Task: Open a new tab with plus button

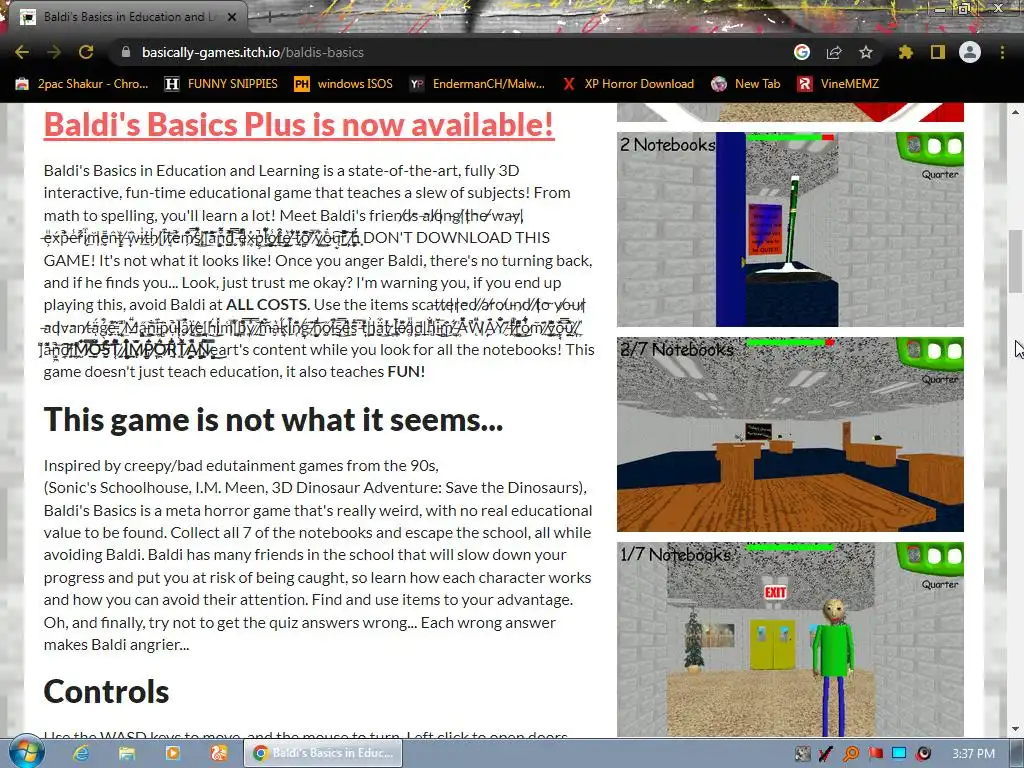Action: click(269, 17)
